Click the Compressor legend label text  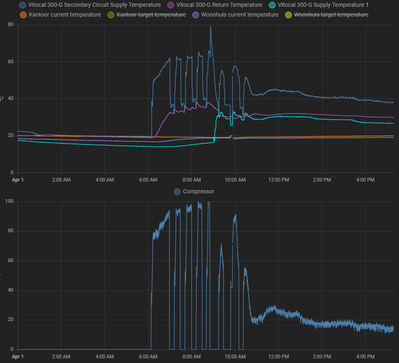pyautogui.click(x=198, y=192)
